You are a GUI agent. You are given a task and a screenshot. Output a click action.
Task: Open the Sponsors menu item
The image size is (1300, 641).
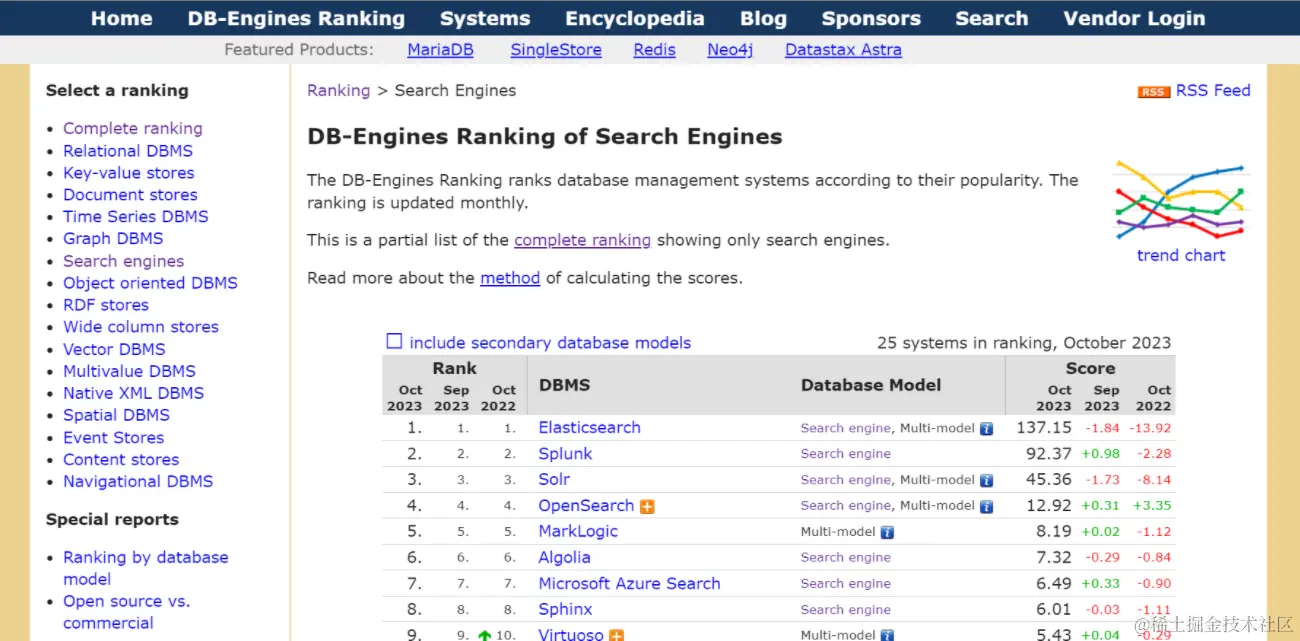(871, 18)
